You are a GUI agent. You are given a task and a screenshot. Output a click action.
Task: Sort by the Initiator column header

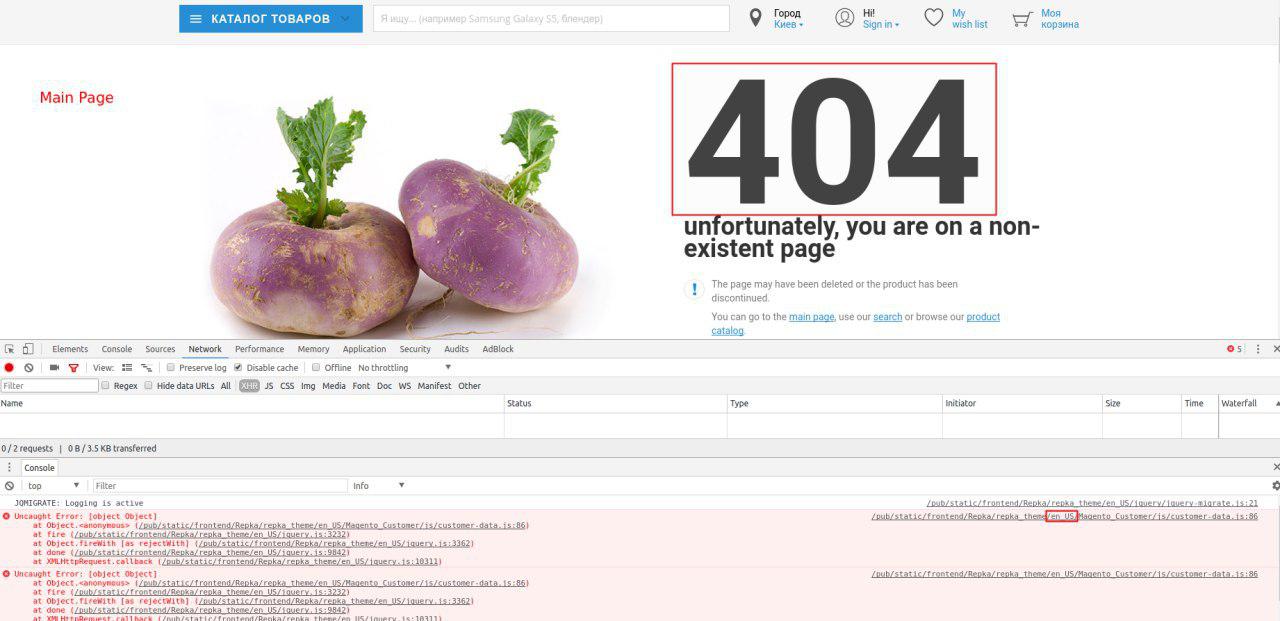1022,403
